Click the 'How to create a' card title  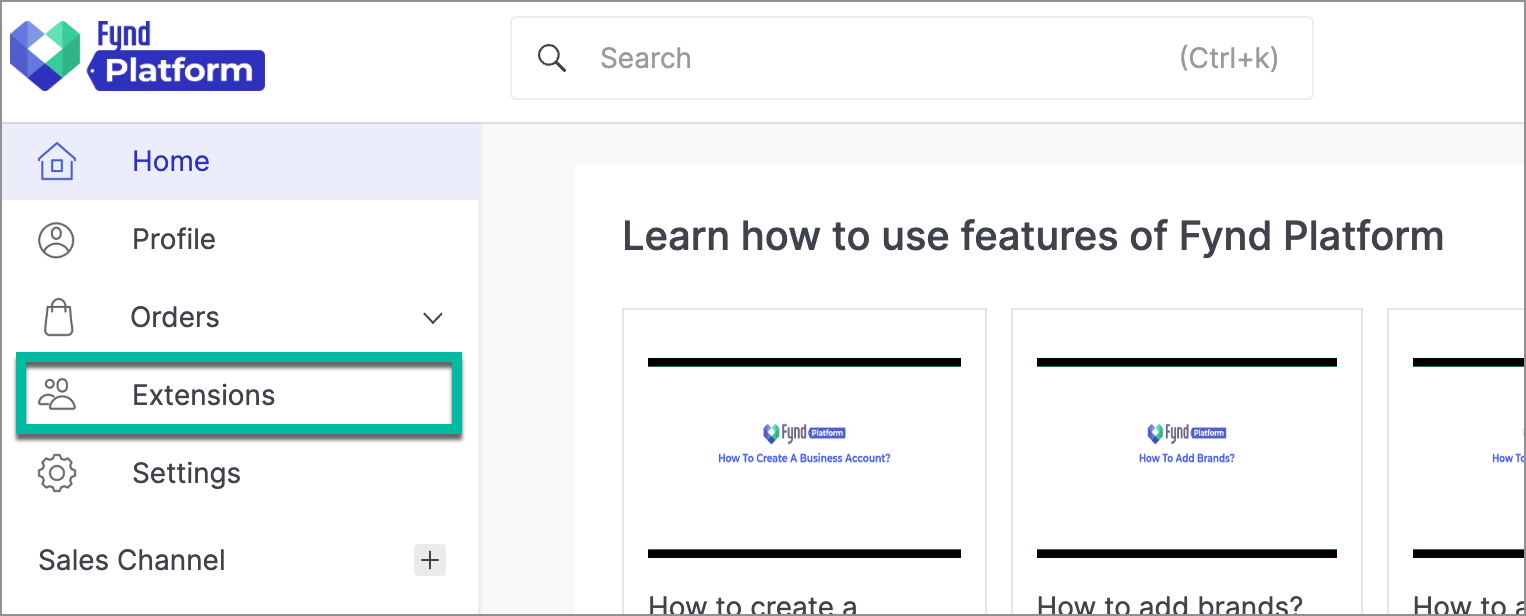(x=753, y=604)
